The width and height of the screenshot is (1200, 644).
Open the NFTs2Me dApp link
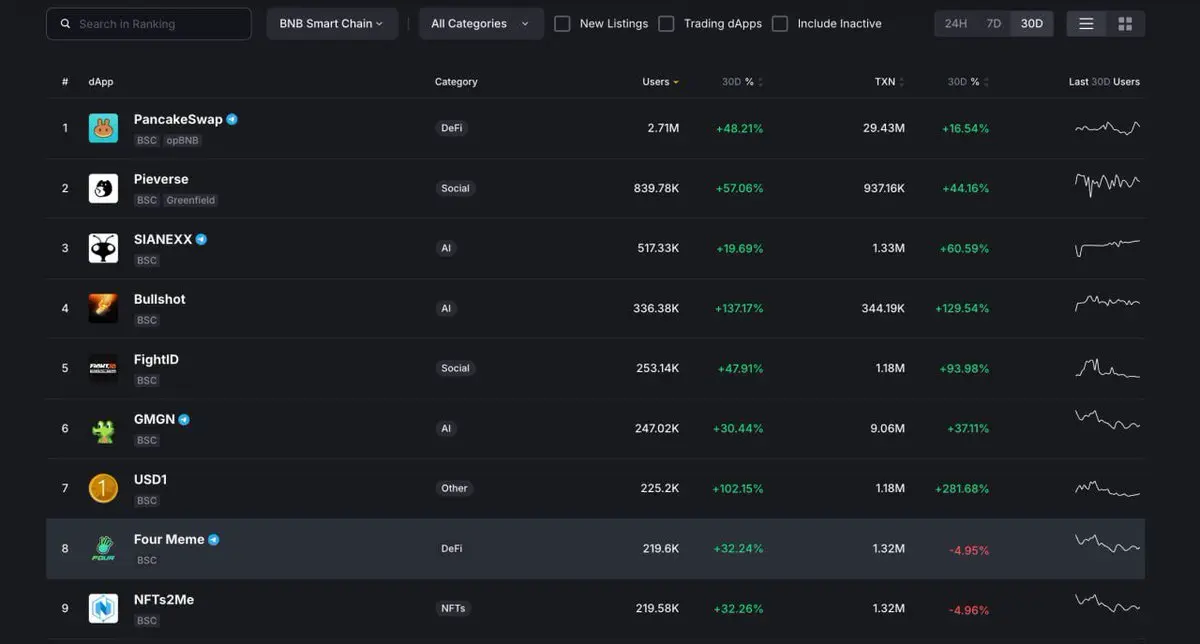[x=164, y=599]
